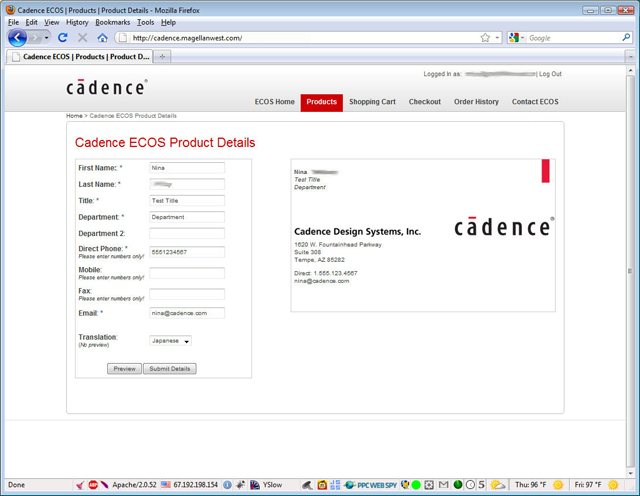Click the Home breadcrumb link
This screenshot has width=640, height=496.
(74, 116)
